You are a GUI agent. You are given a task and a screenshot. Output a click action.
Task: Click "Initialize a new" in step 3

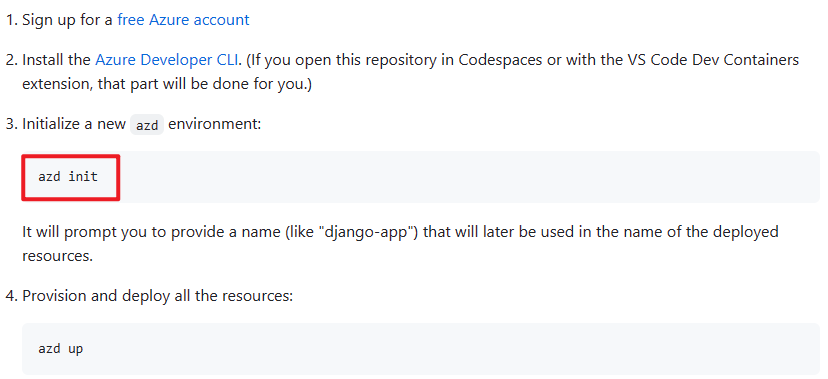pyautogui.click(x=74, y=125)
